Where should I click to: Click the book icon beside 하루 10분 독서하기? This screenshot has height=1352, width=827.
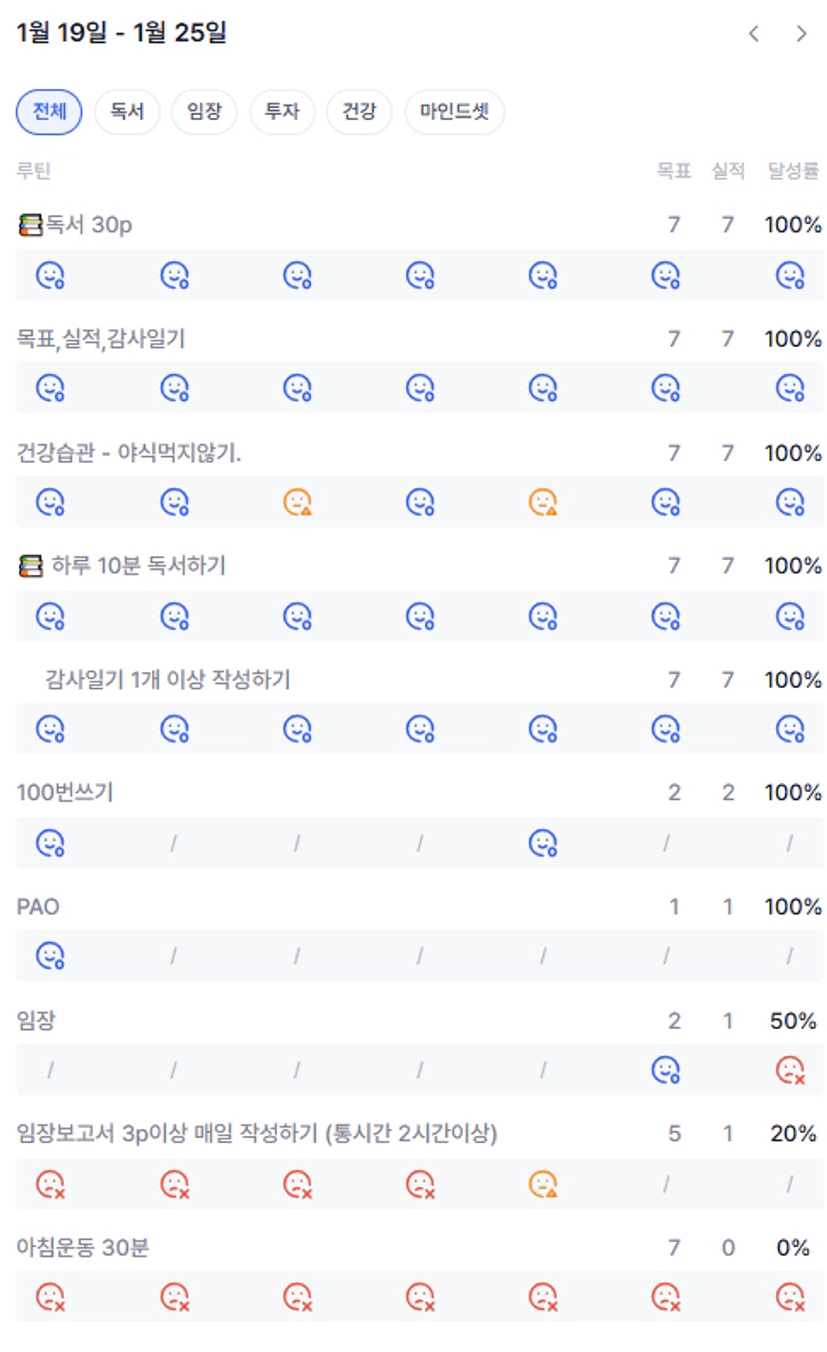[x=30, y=566]
